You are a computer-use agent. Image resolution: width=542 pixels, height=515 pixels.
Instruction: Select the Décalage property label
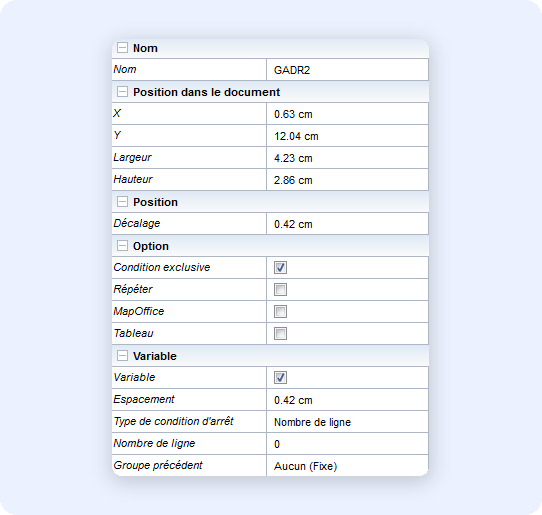pyautogui.click(x=137, y=223)
